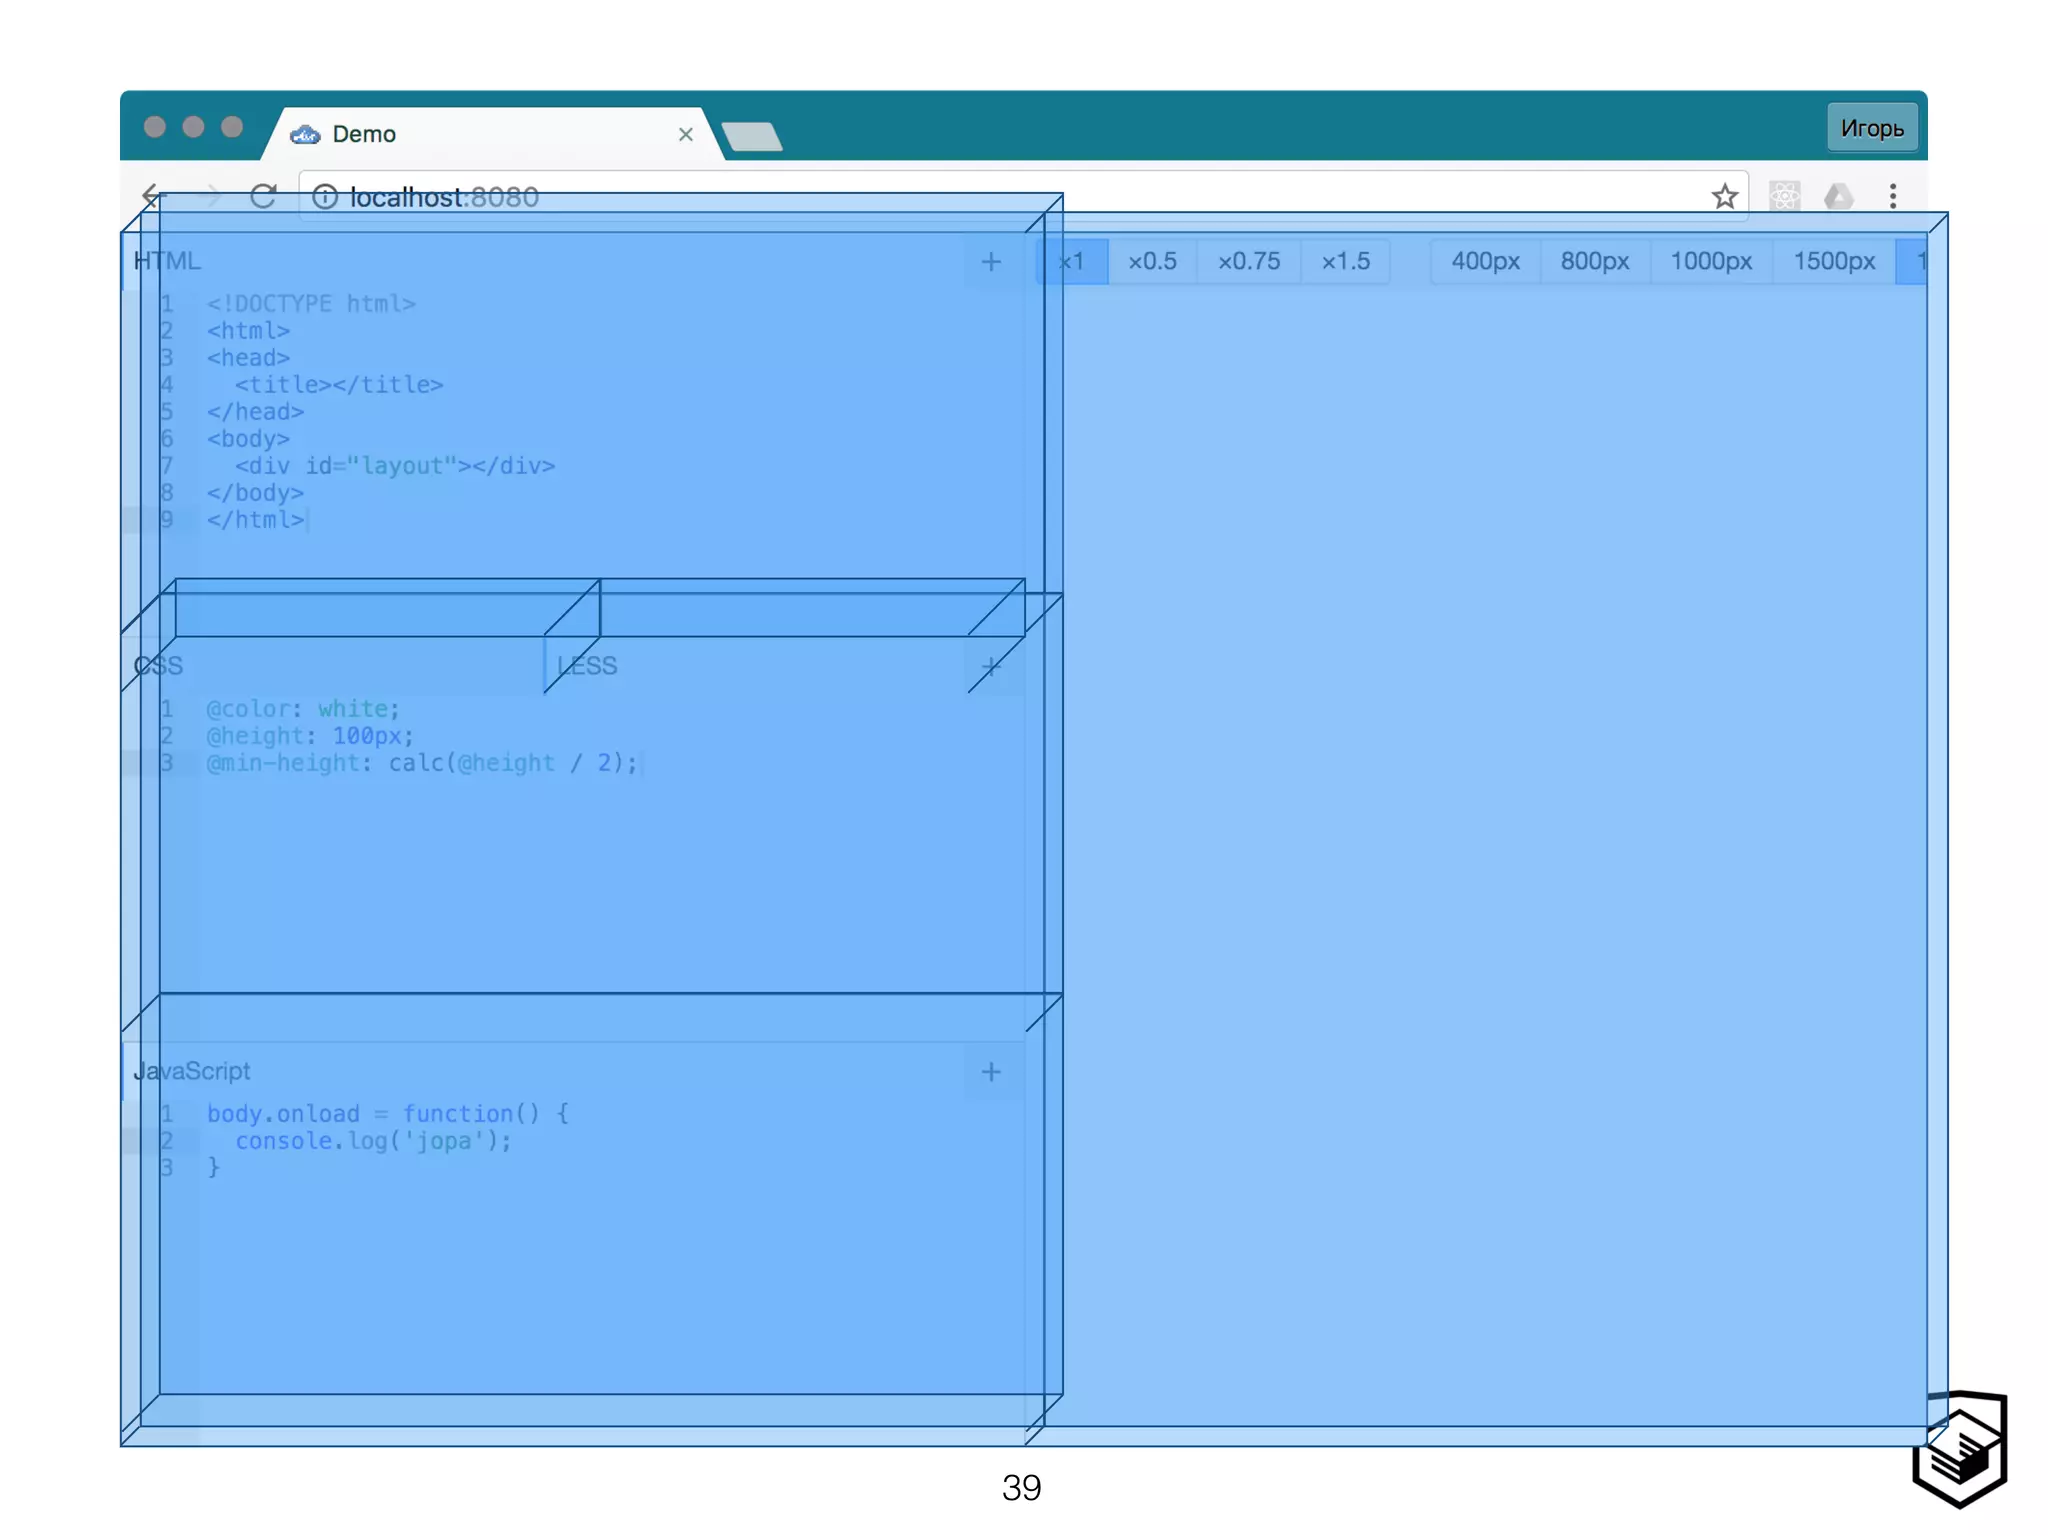The image size is (2048, 1536).
Task: Select the x1 zoom scale
Action: point(1072,262)
